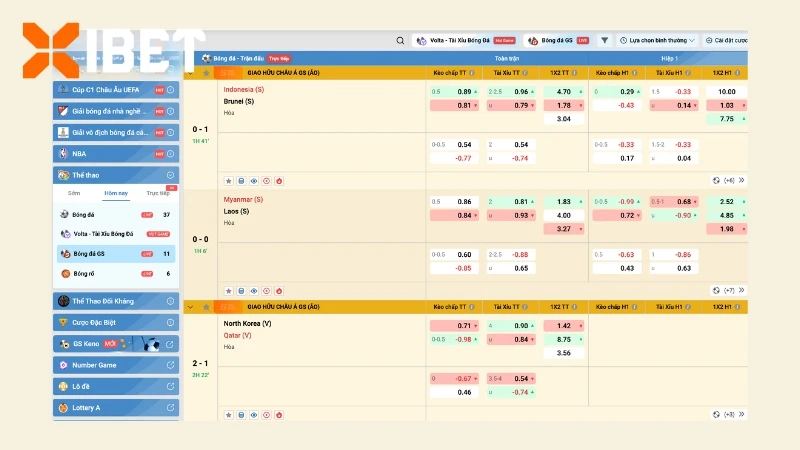
Task: Open statistics icon for Indonesia vs Brunei
Action: coord(241,181)
